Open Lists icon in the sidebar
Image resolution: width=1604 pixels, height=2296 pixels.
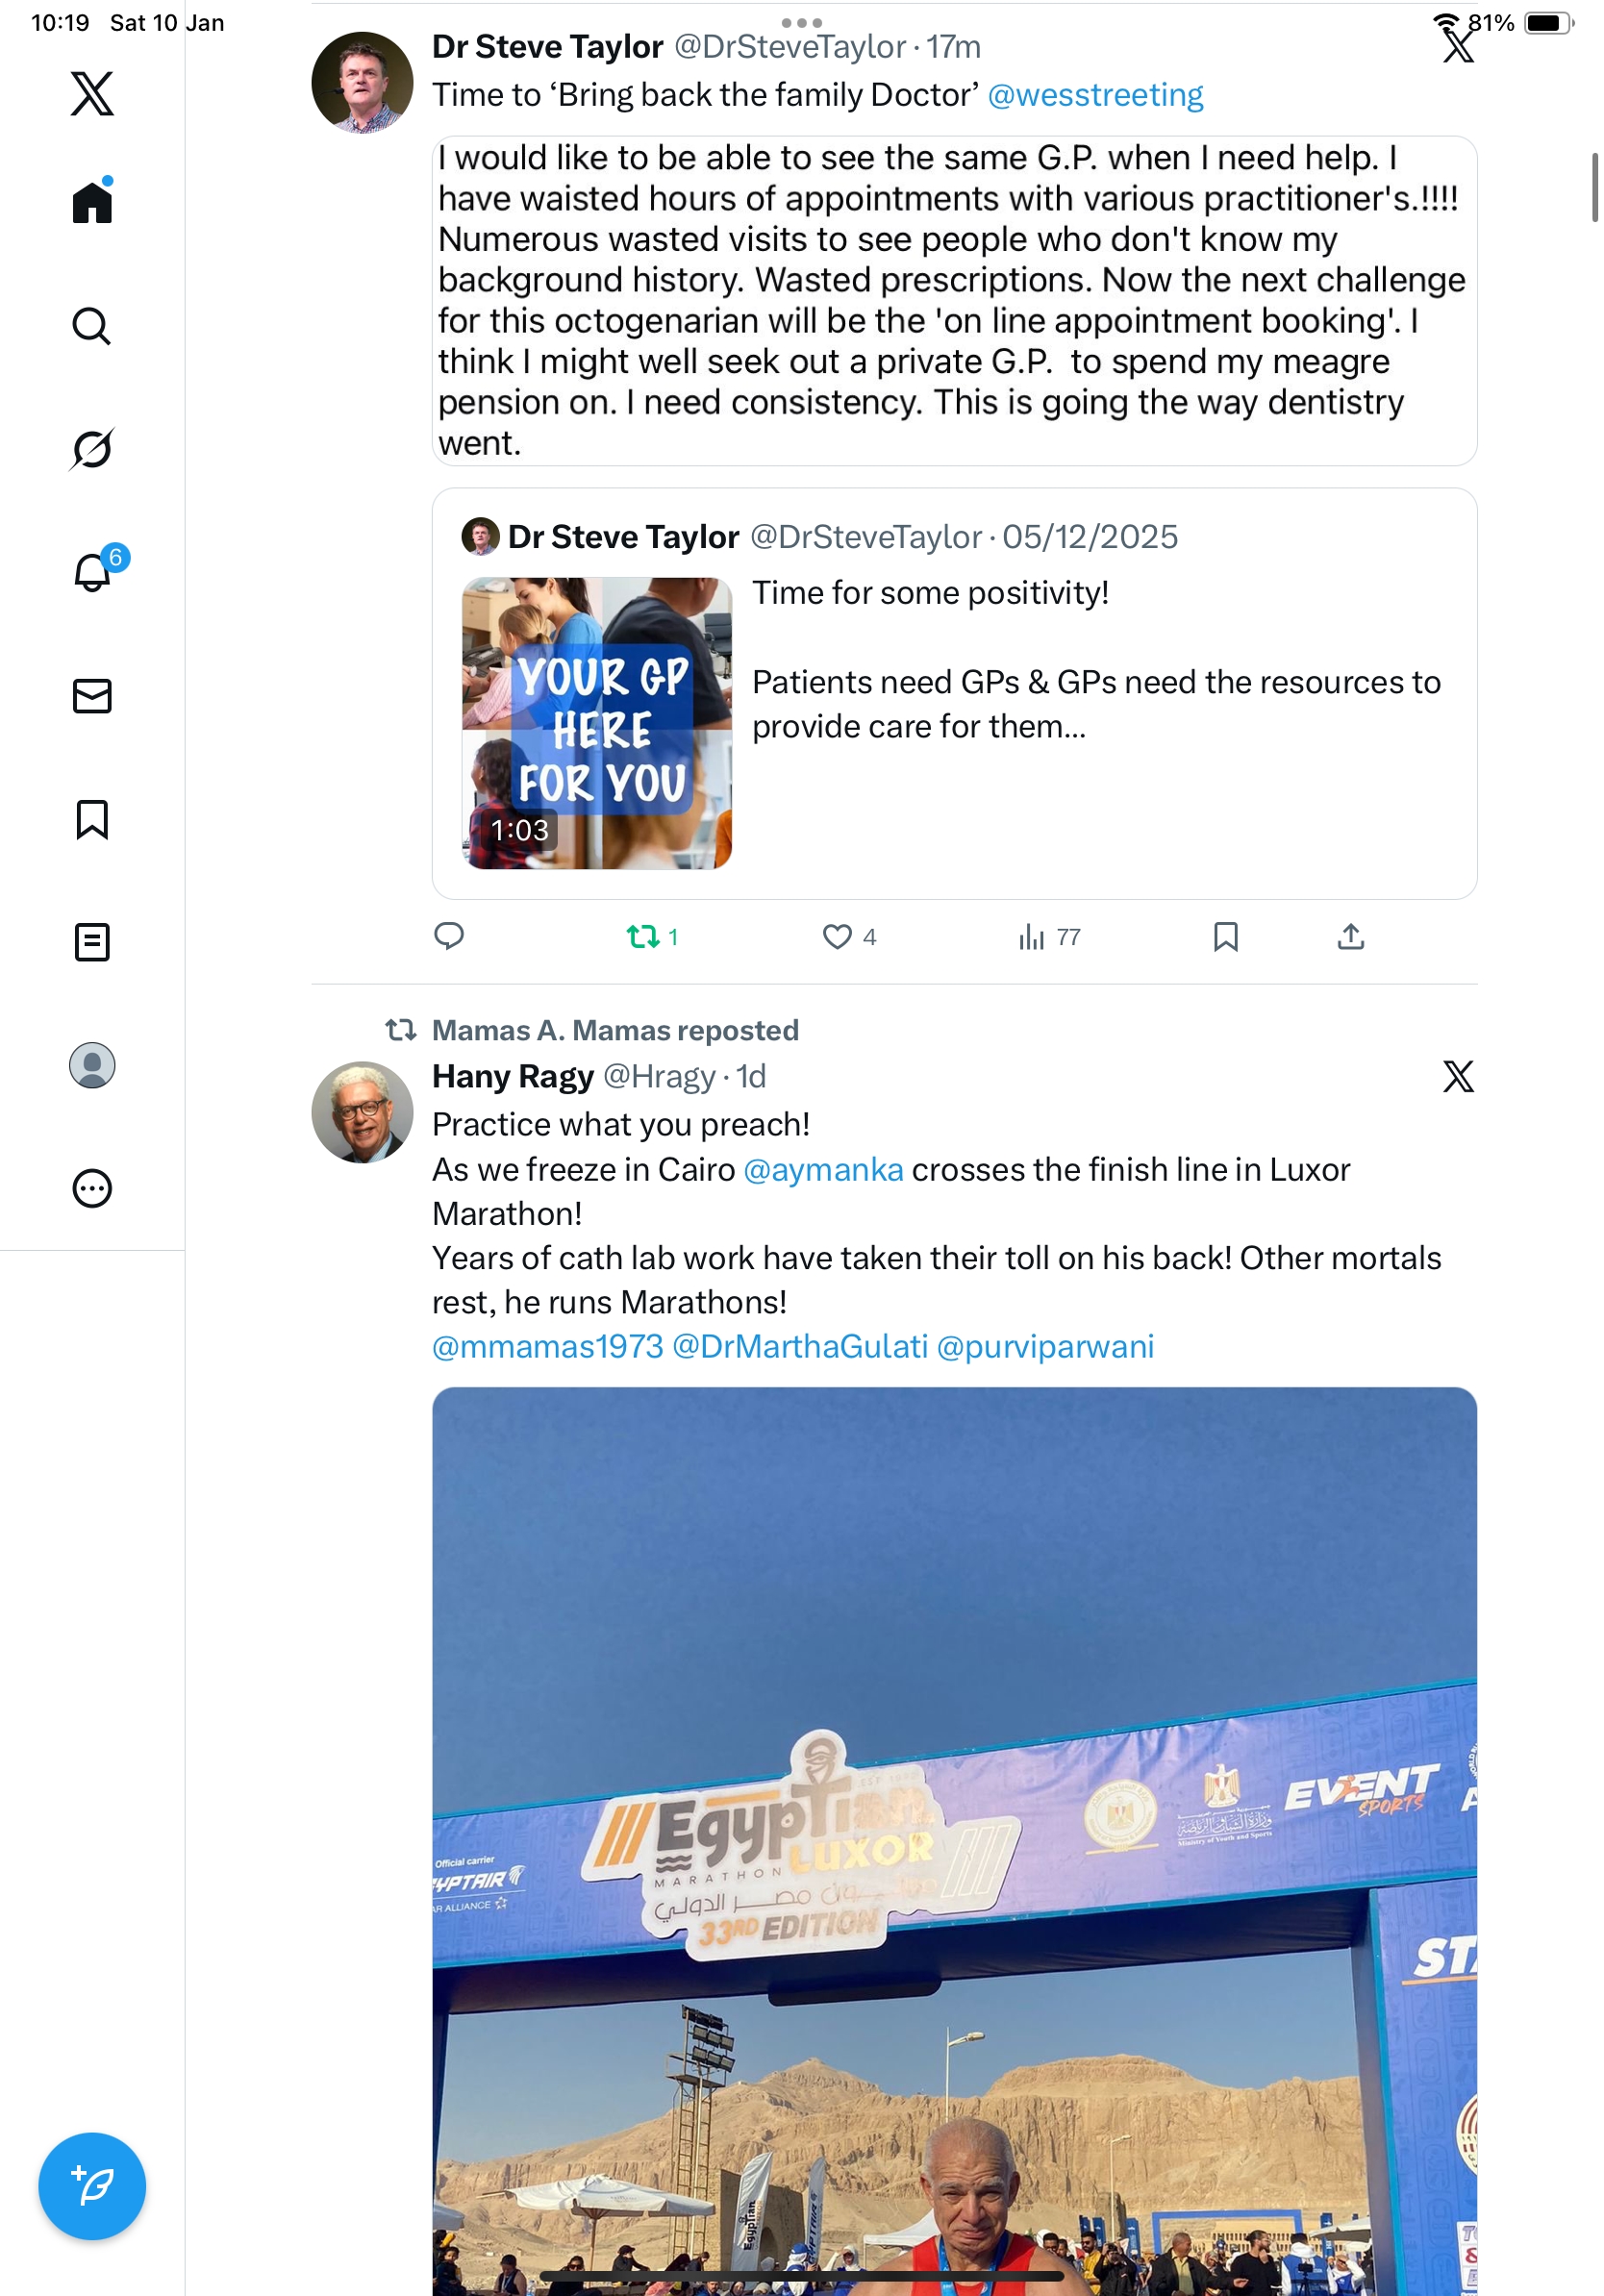pos(92,942)
